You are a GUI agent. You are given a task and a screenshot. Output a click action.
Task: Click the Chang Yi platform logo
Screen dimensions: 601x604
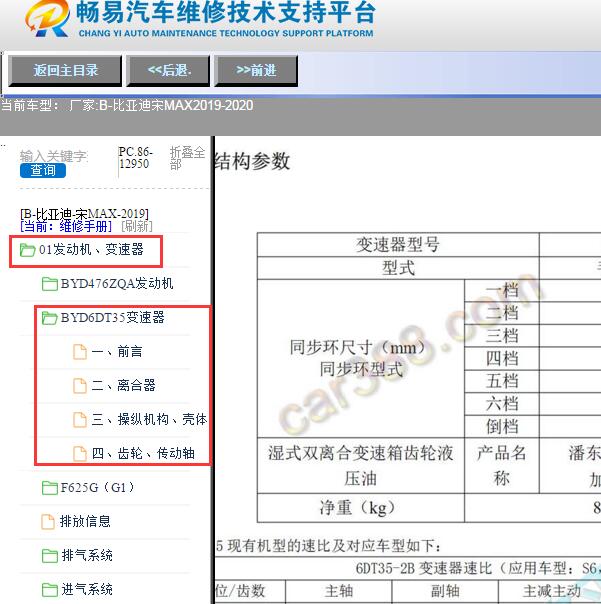(x=48, y=18)
